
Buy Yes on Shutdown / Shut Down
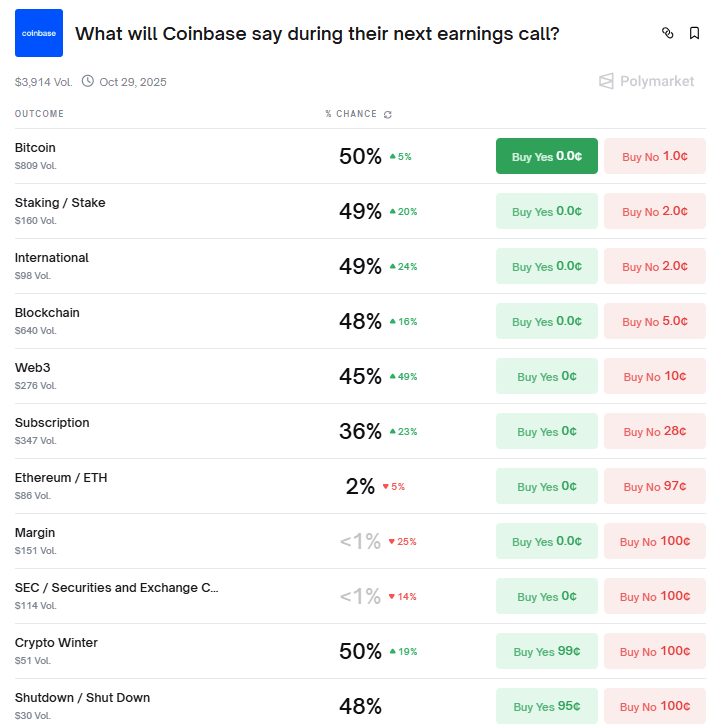(546, 706)
